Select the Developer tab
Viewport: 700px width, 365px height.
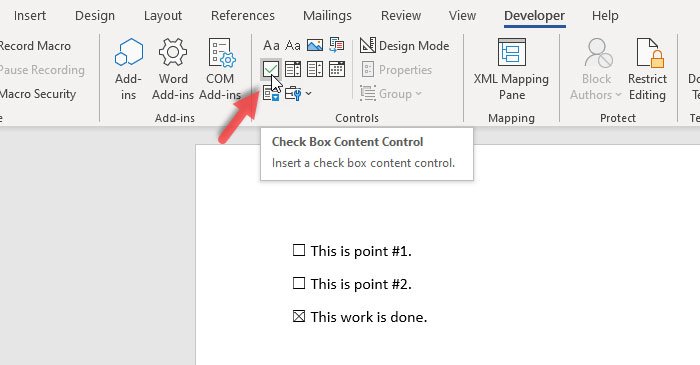point(534,16)
